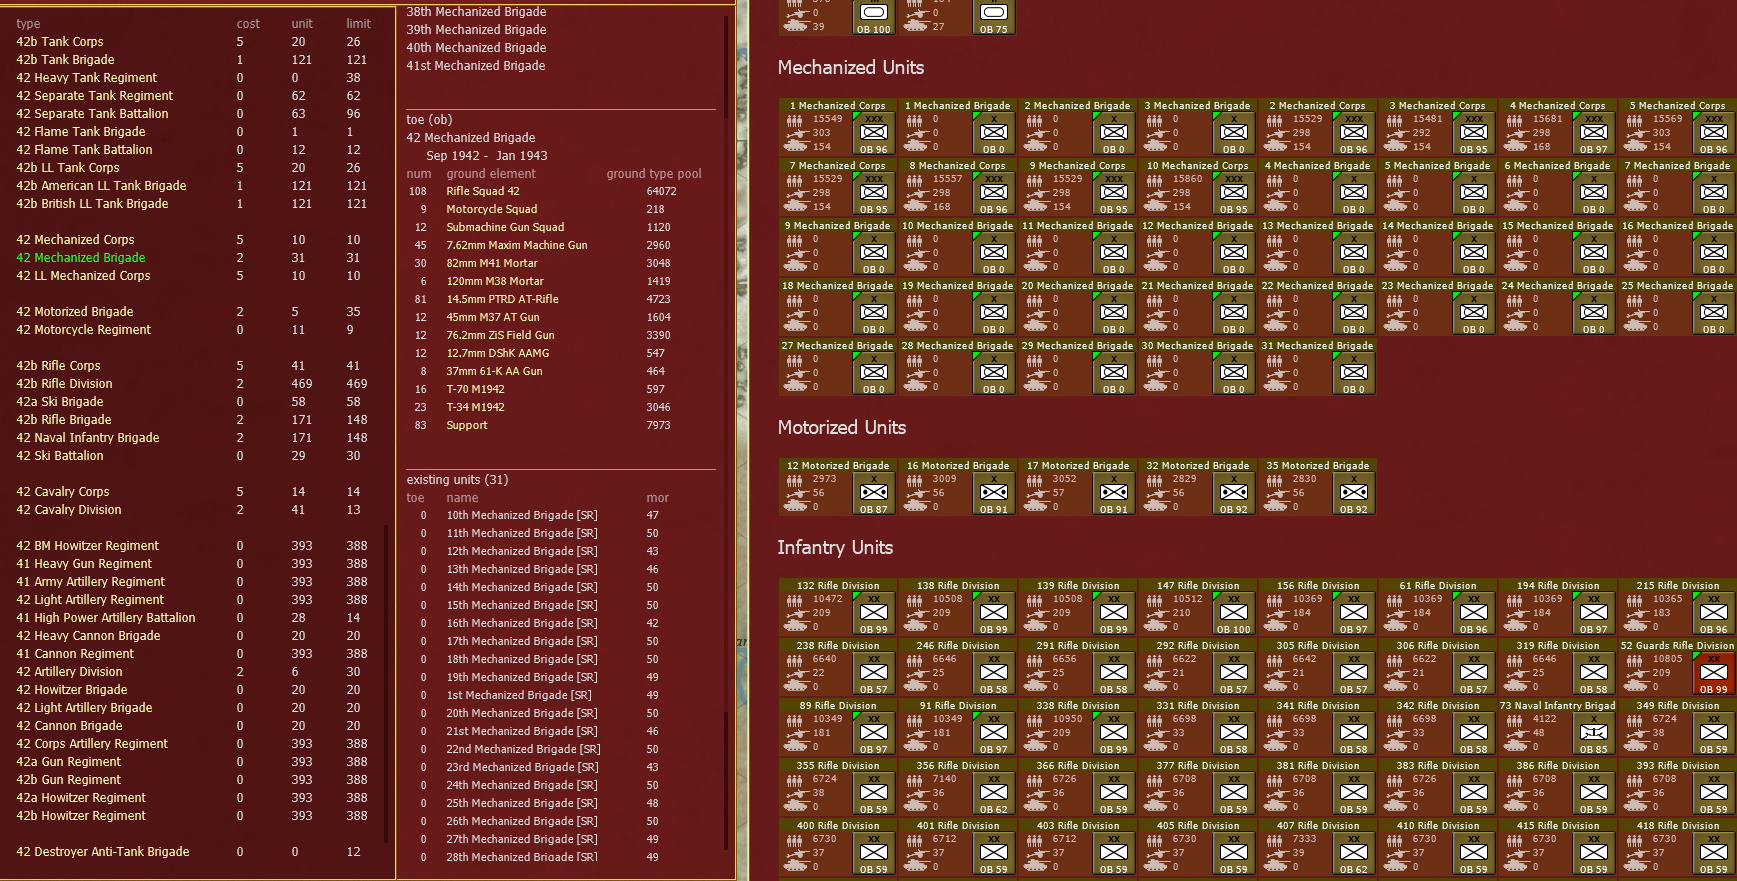
Task: Click the 338 Rifle Division infantry symbol
Action: click(x=1114, y=733)
